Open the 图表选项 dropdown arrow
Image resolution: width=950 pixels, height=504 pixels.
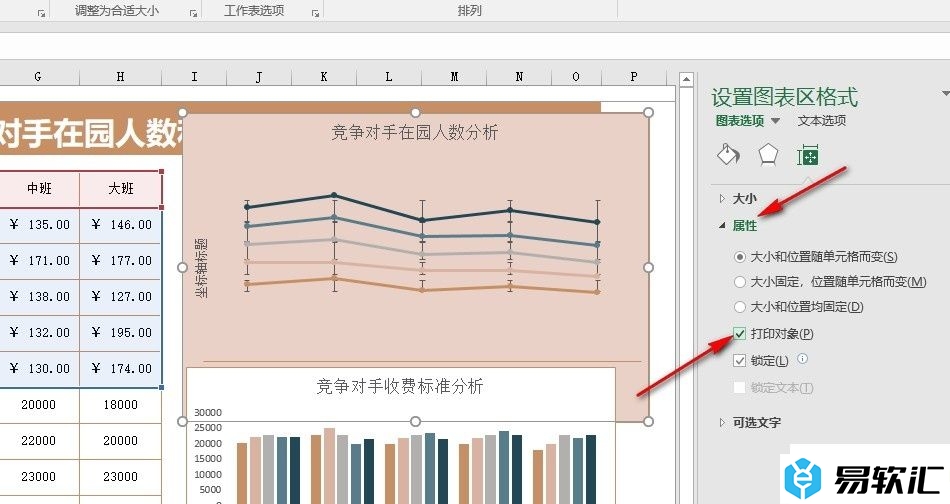[776, 121]
